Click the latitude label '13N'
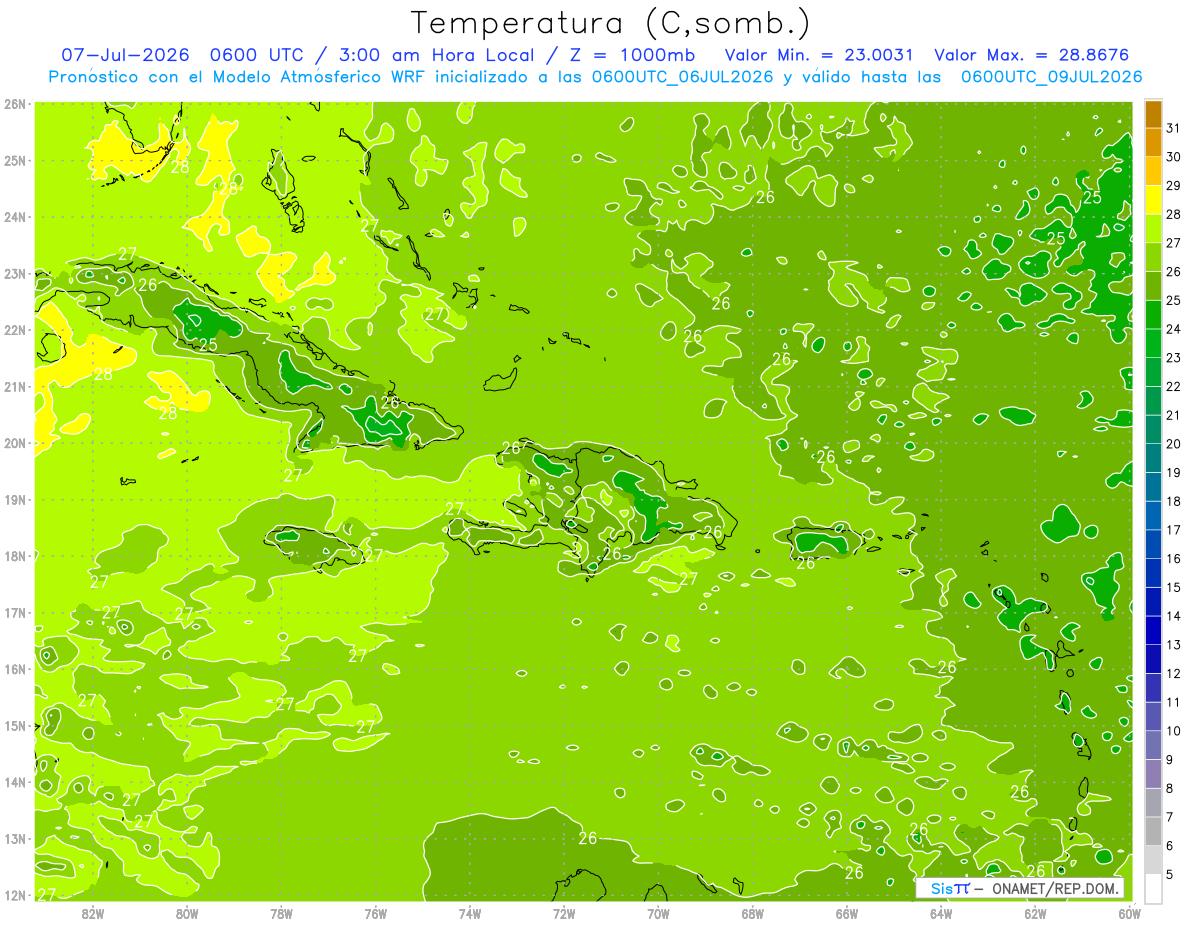Viewport: 1200px width, 927px height. 15,839
